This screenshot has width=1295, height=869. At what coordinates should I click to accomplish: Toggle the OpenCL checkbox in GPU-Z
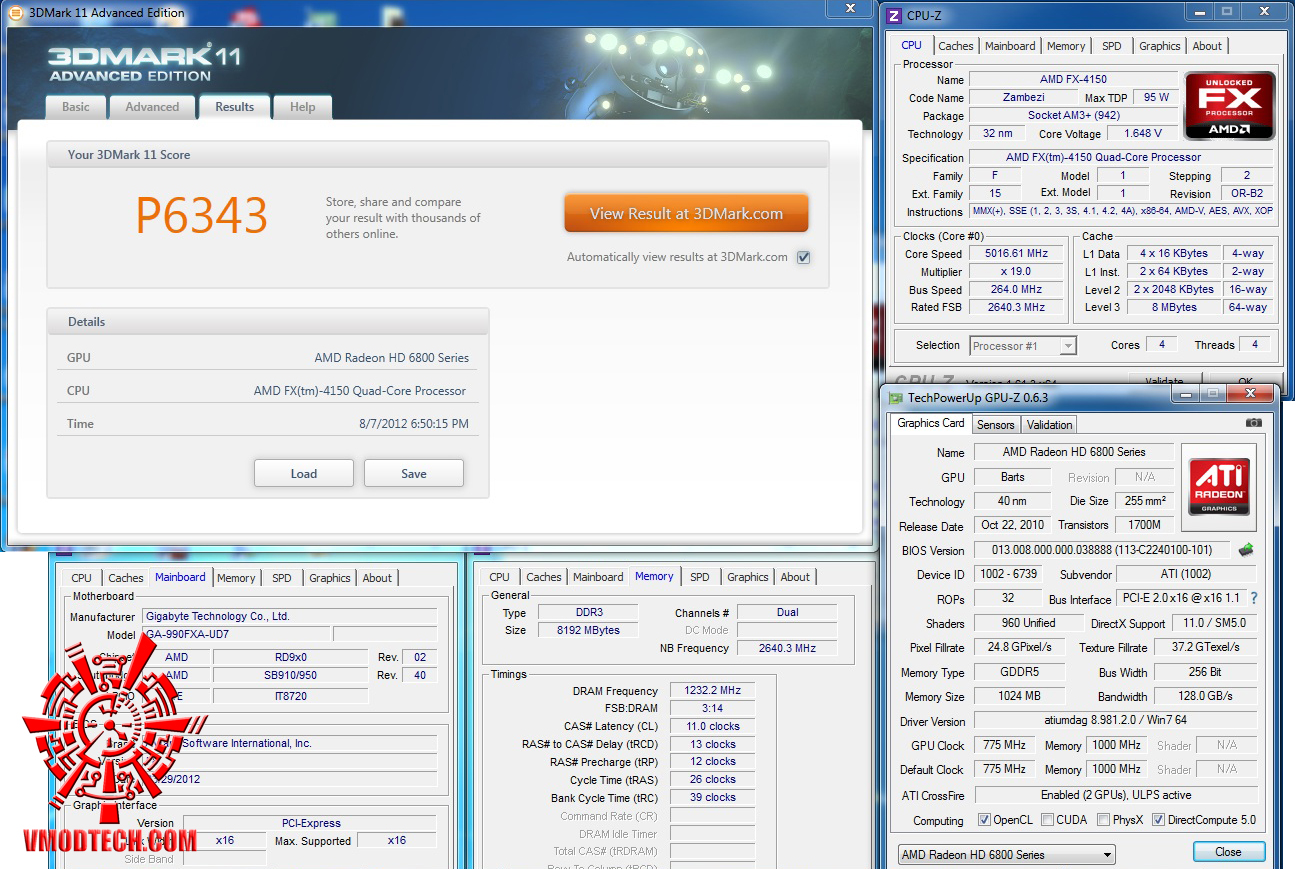click(984, 820)
